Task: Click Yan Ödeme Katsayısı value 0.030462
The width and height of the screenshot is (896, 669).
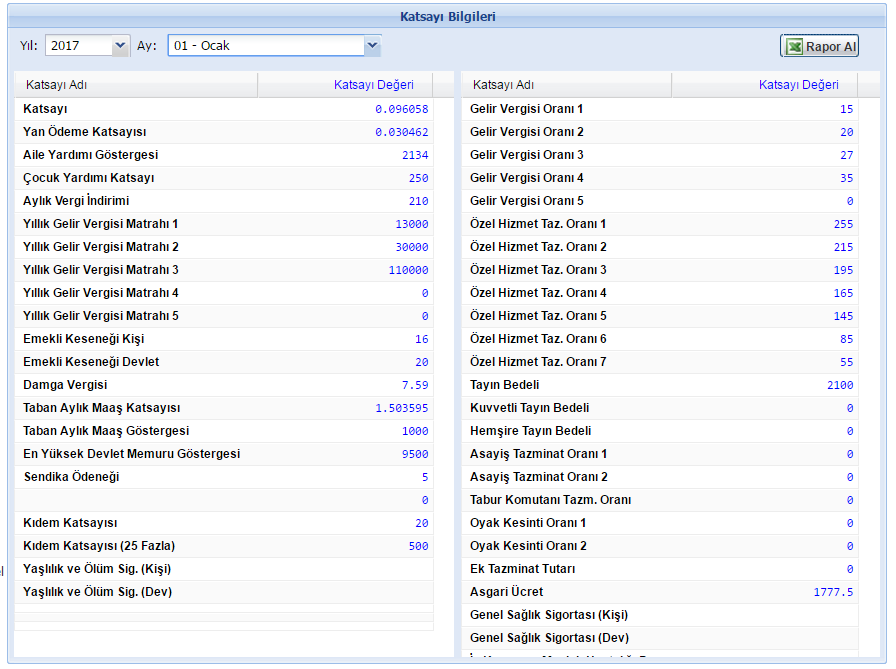Action: [401, 132]
